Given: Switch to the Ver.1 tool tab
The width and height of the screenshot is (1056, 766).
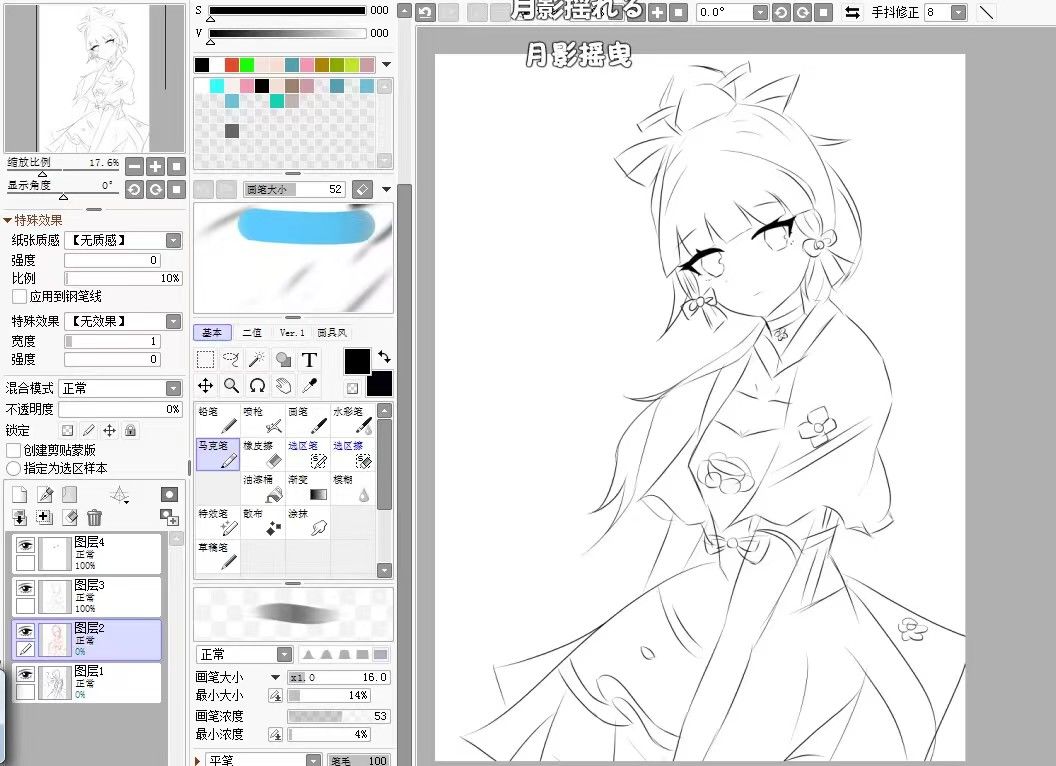Looking at the screenshot, I should coord(292,333).
